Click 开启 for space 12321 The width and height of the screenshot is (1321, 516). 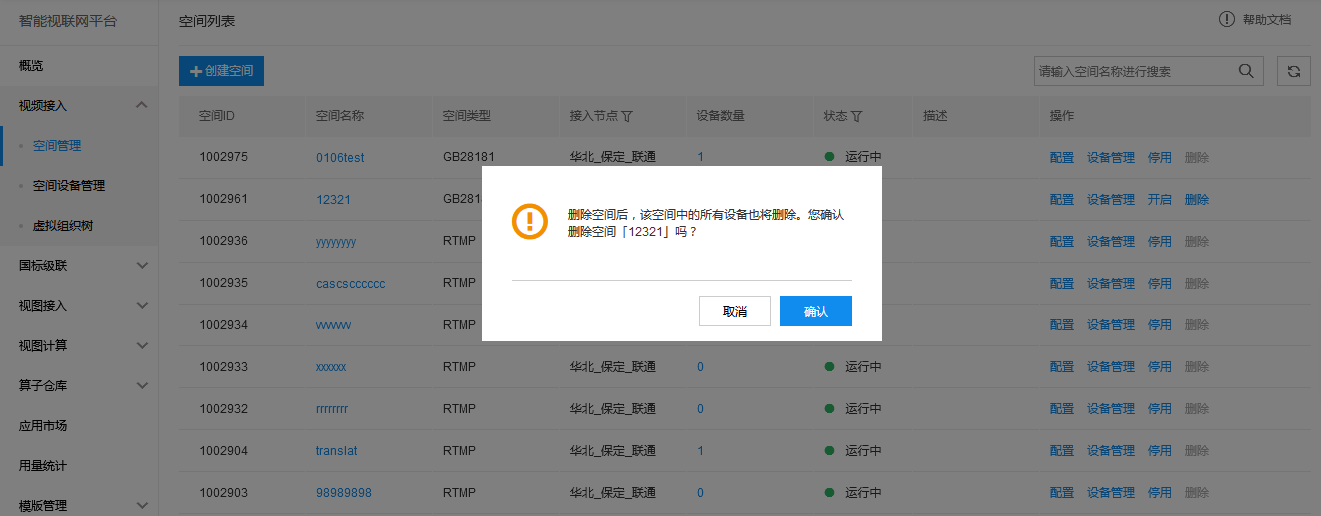[1160, 199]
